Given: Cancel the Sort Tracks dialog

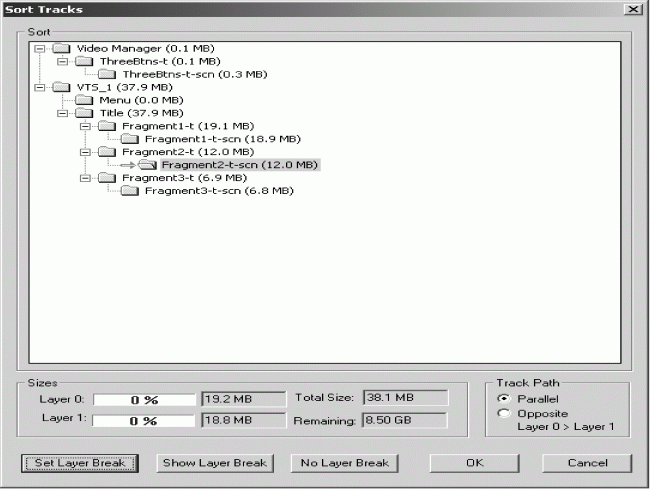Looking at the screenshot, I should tap(587, 463).
